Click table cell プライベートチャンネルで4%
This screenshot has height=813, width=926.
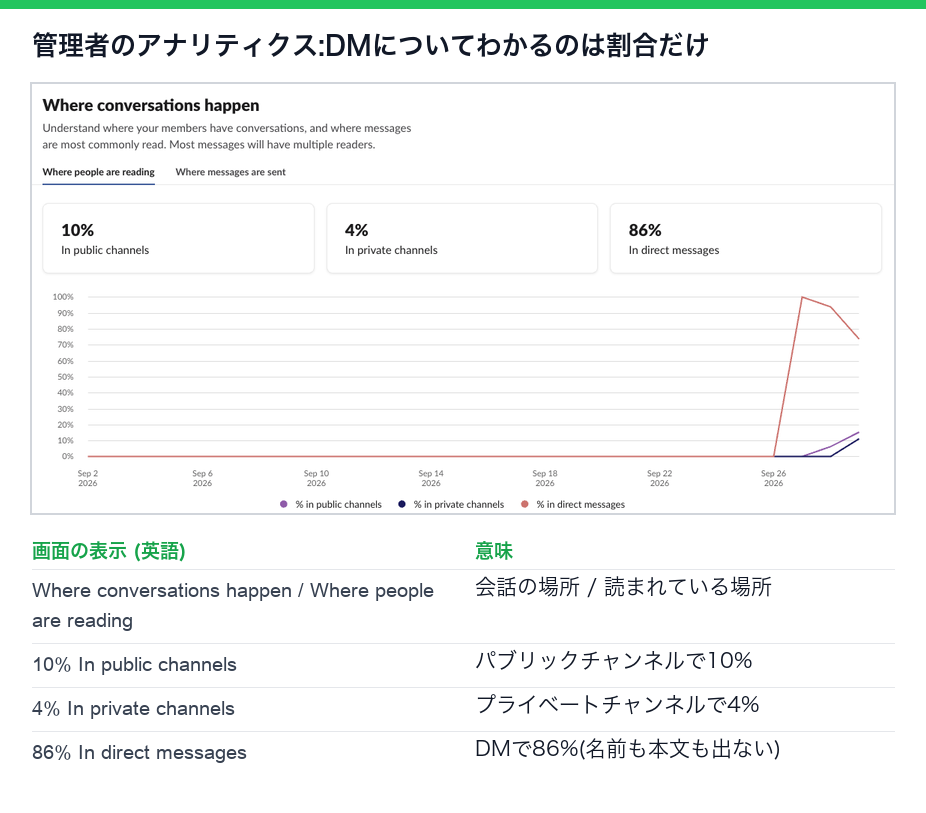point(617,704)
